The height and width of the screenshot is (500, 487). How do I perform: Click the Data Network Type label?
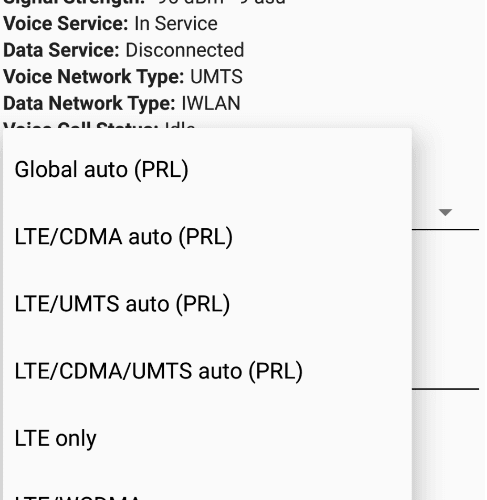click(x=89, y=103)
